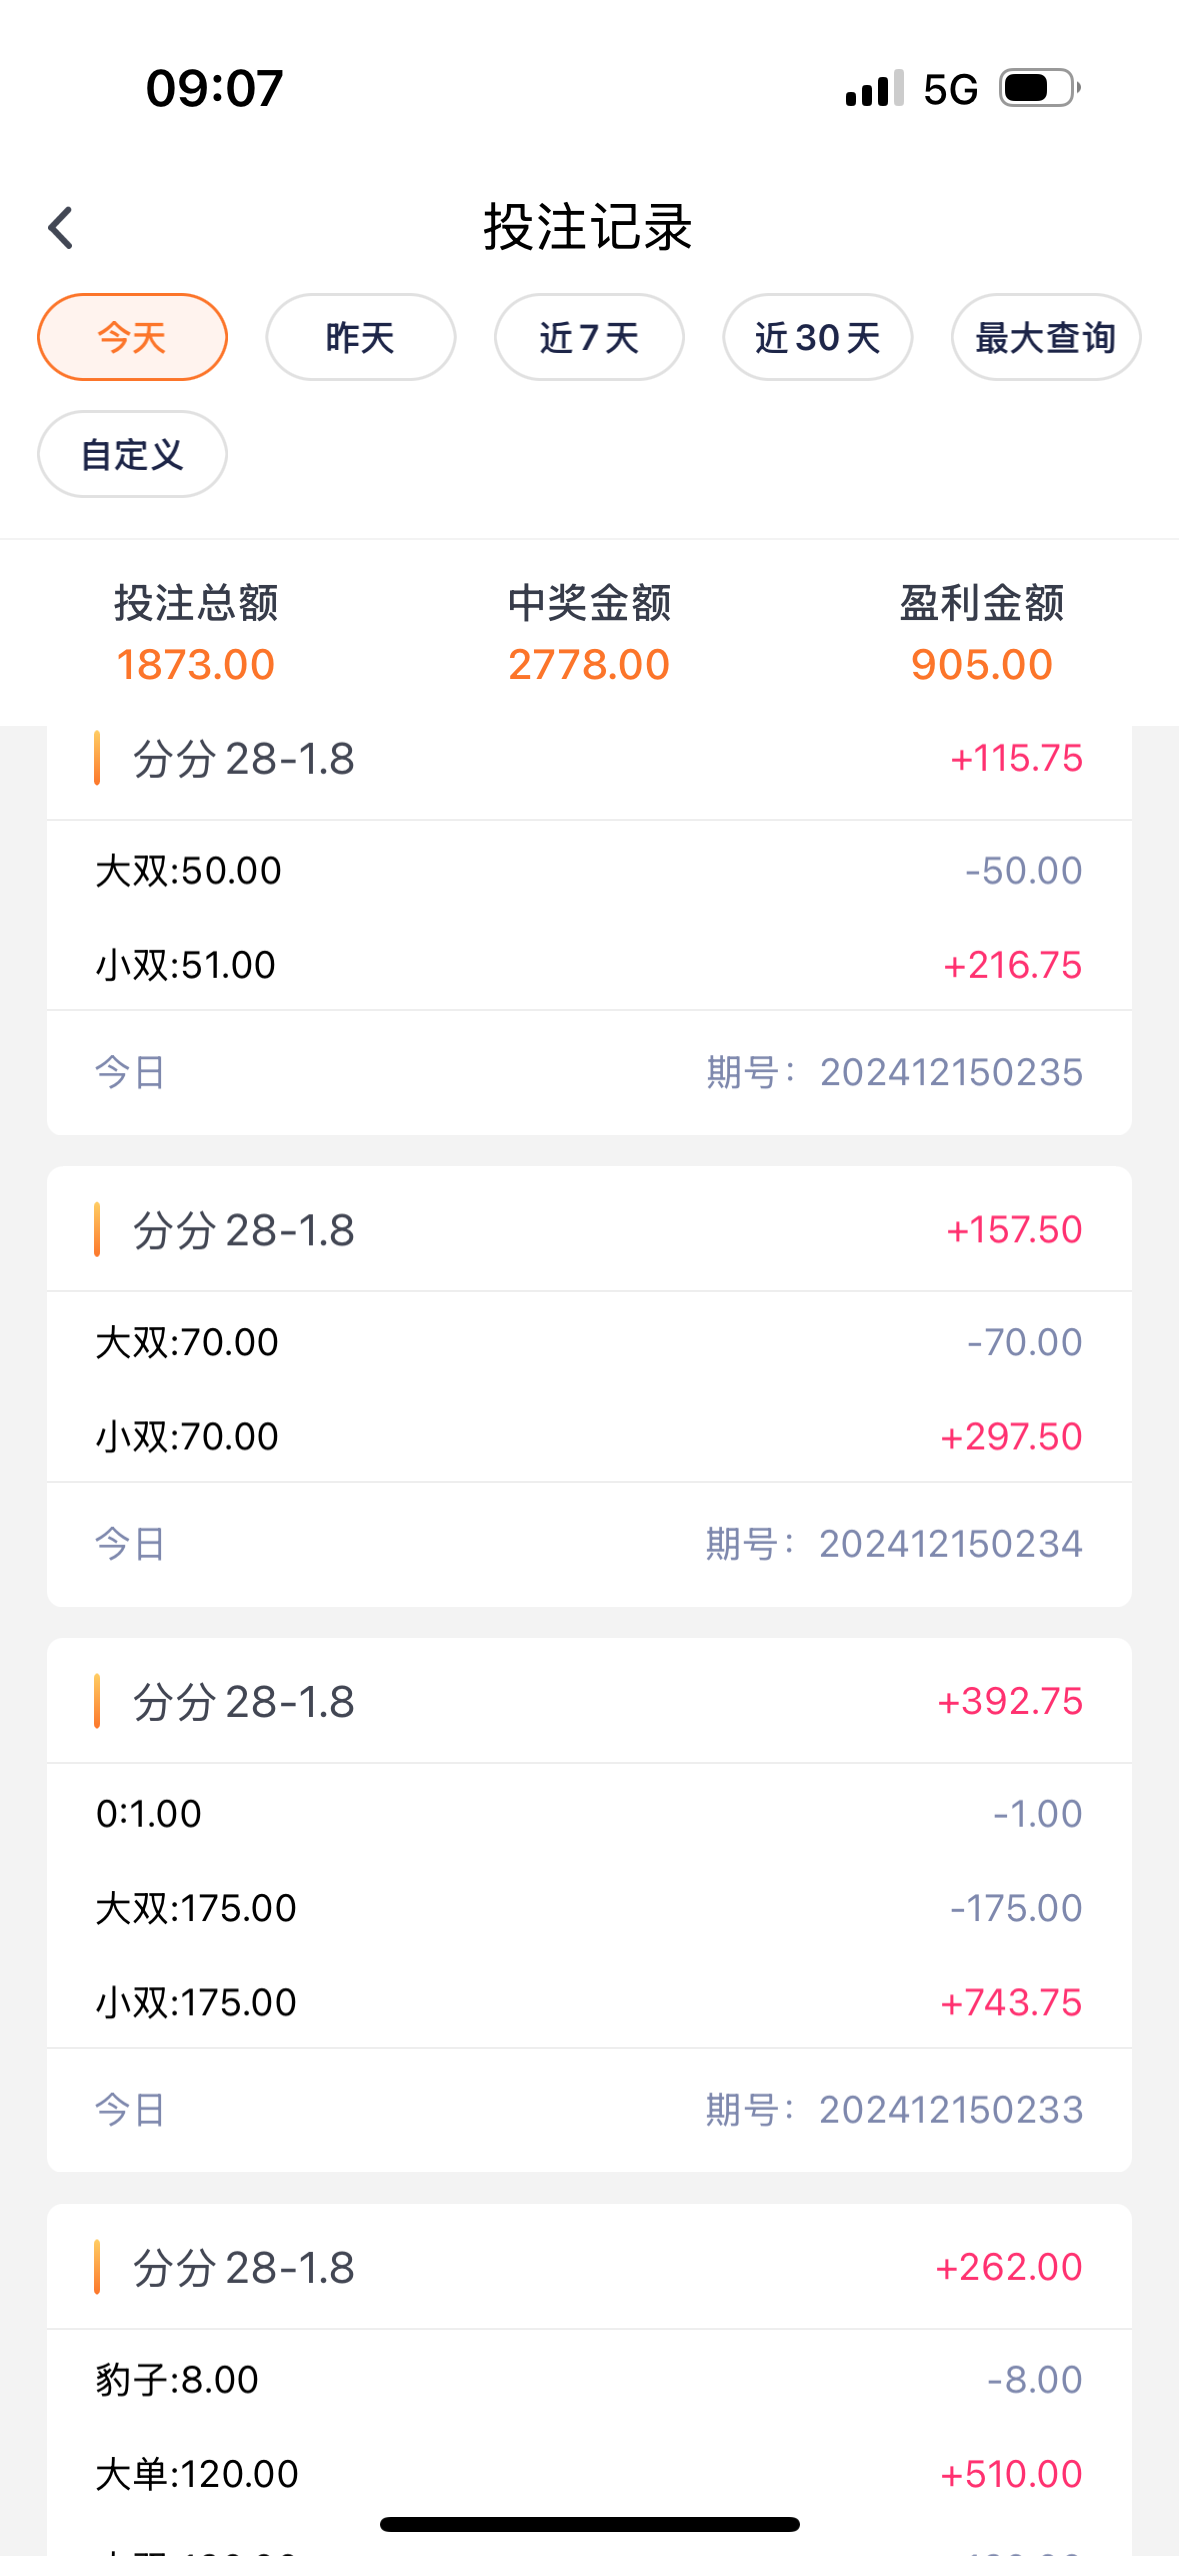Tap the home indicator bar
Viewport: 1179px width, 2556px height.
(x=589, y=2524)
